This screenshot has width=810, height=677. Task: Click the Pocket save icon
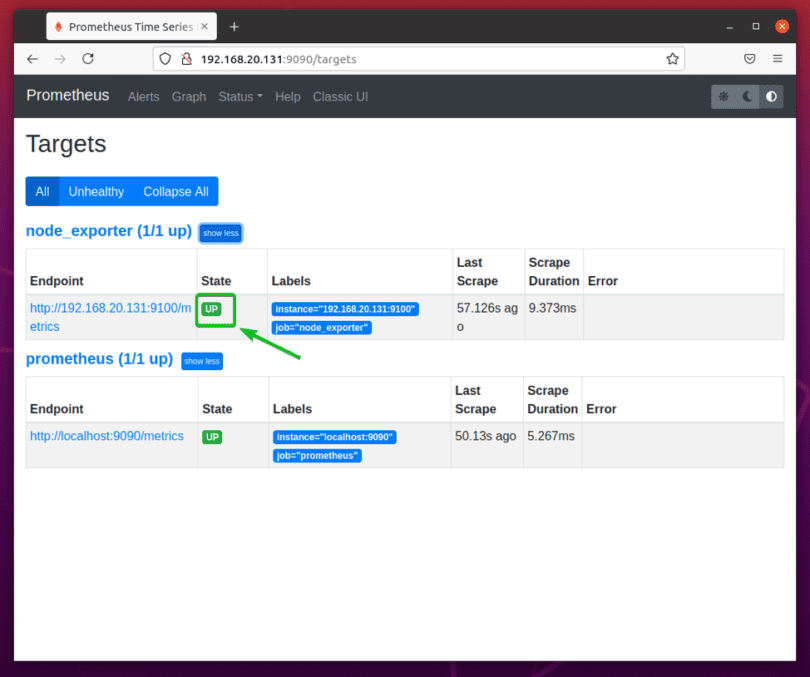coord(749,59)
